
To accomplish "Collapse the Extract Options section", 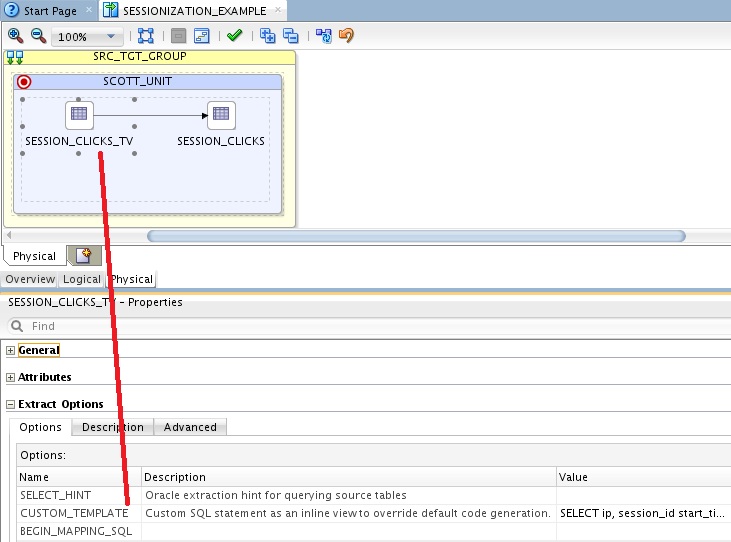I will point(10,405).
